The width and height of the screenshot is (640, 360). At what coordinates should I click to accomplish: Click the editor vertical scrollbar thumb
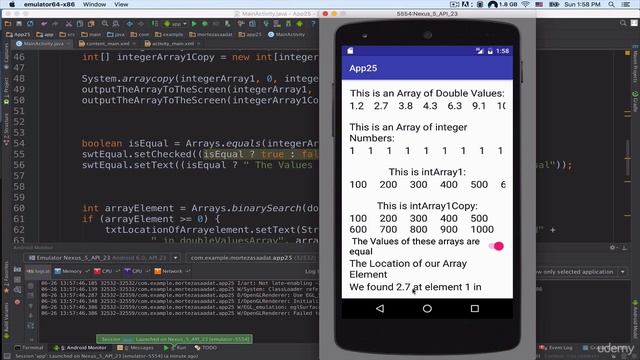[x=628, y=157]
